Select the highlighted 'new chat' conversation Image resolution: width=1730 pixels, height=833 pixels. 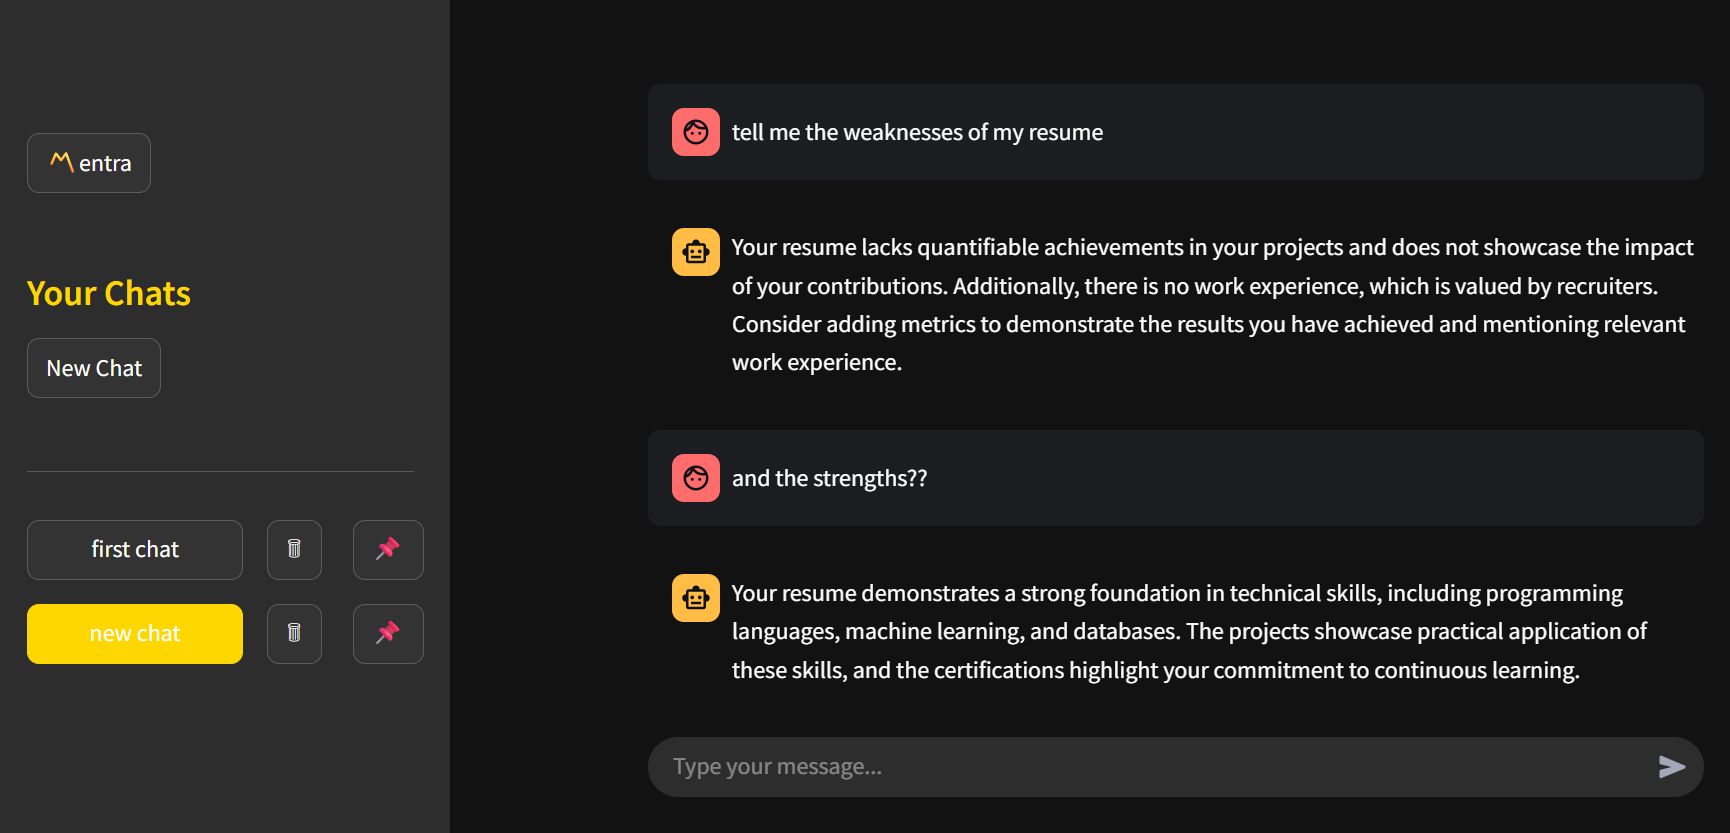point(135,634)
